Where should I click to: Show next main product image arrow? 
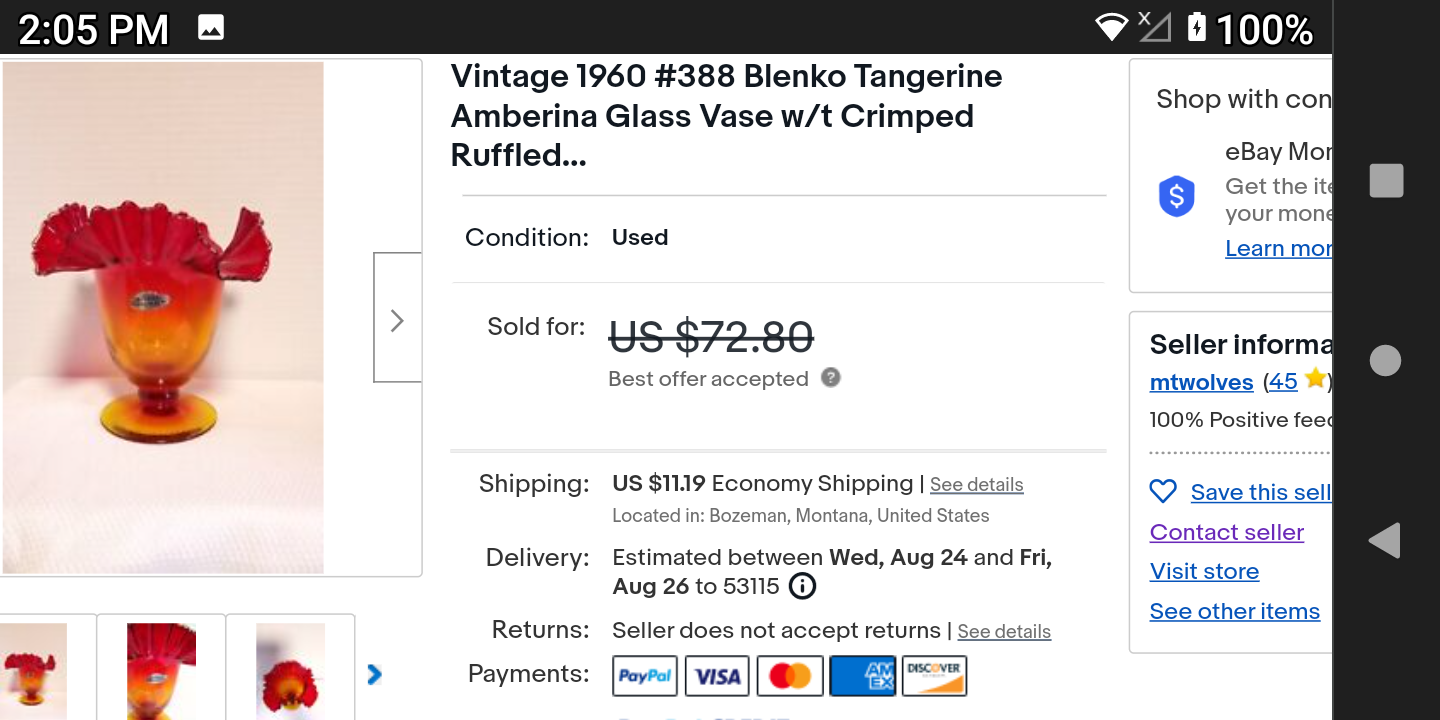click(x=397, y=320)
